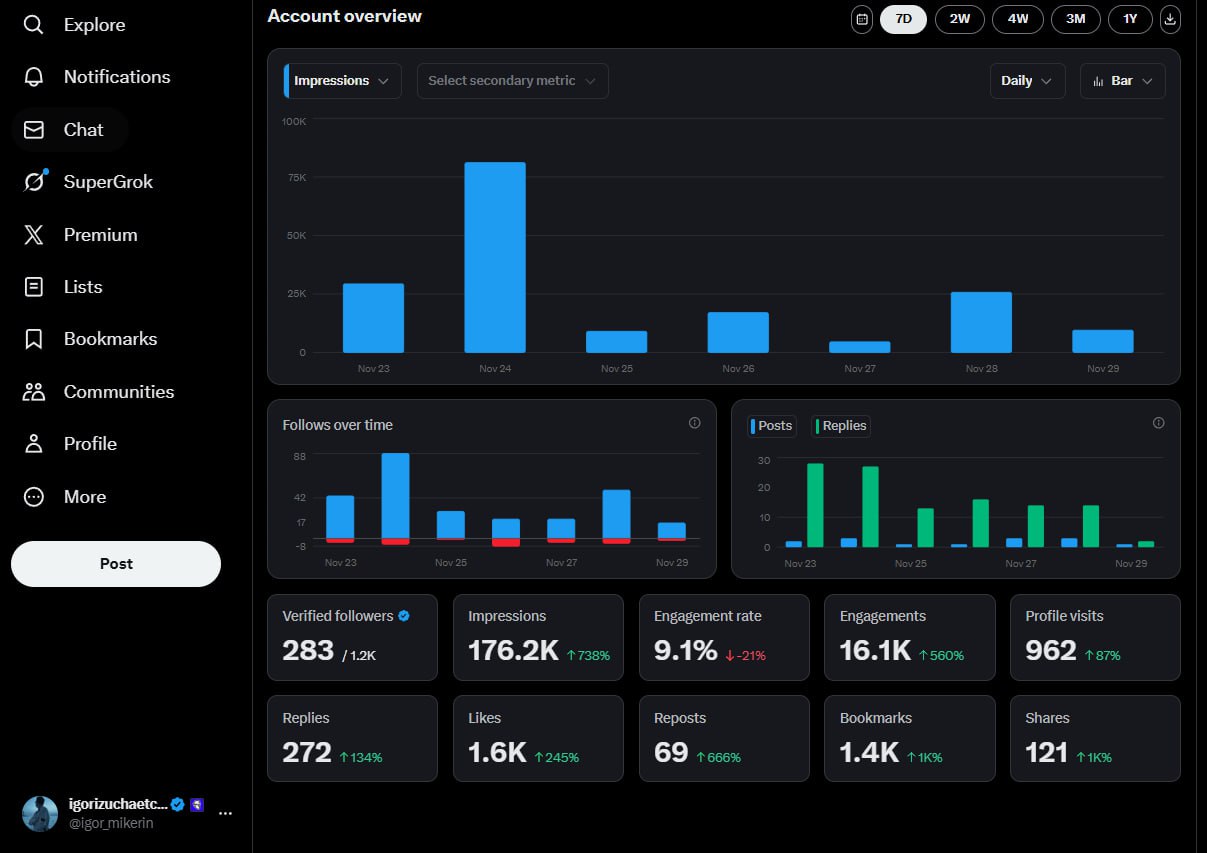Expand Select secondary metric dropdown
This screenshot has height=853, width=1207.
point(512,81)
